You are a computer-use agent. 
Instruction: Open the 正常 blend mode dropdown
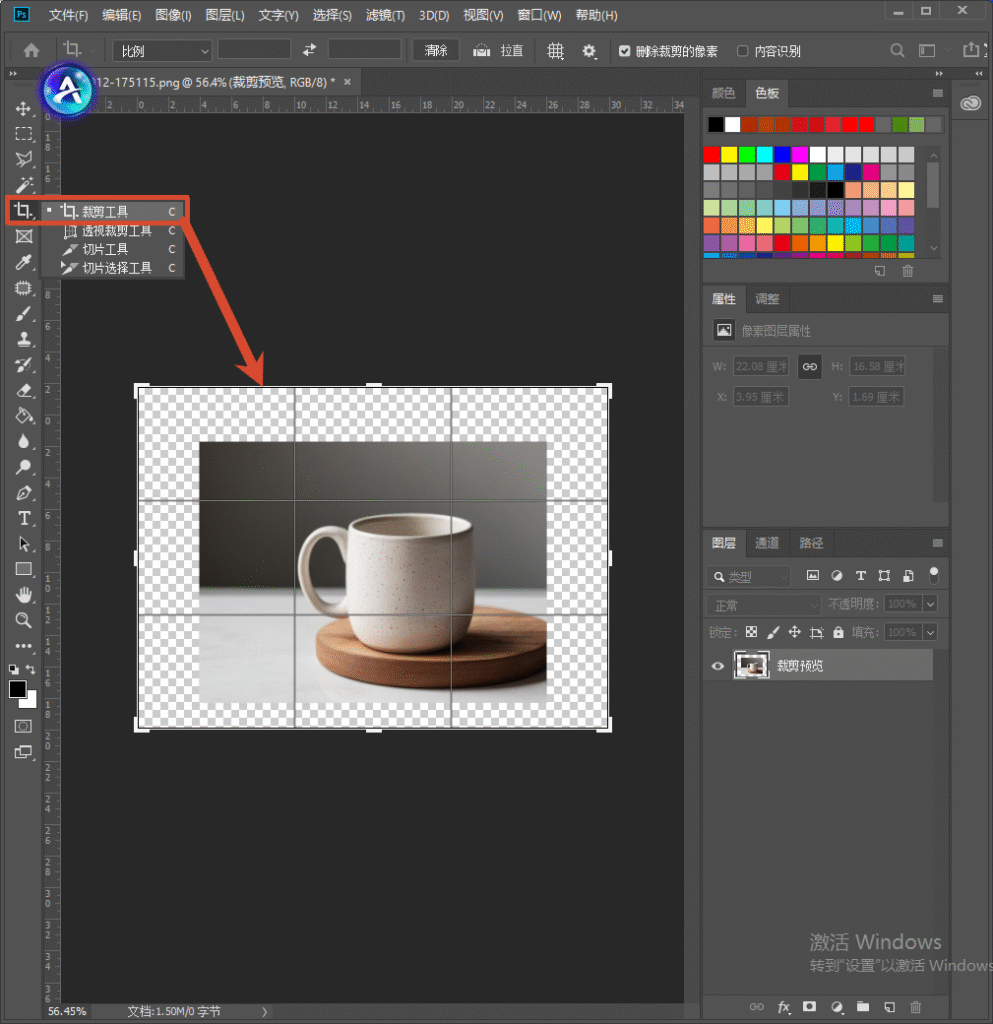(763, 605)
